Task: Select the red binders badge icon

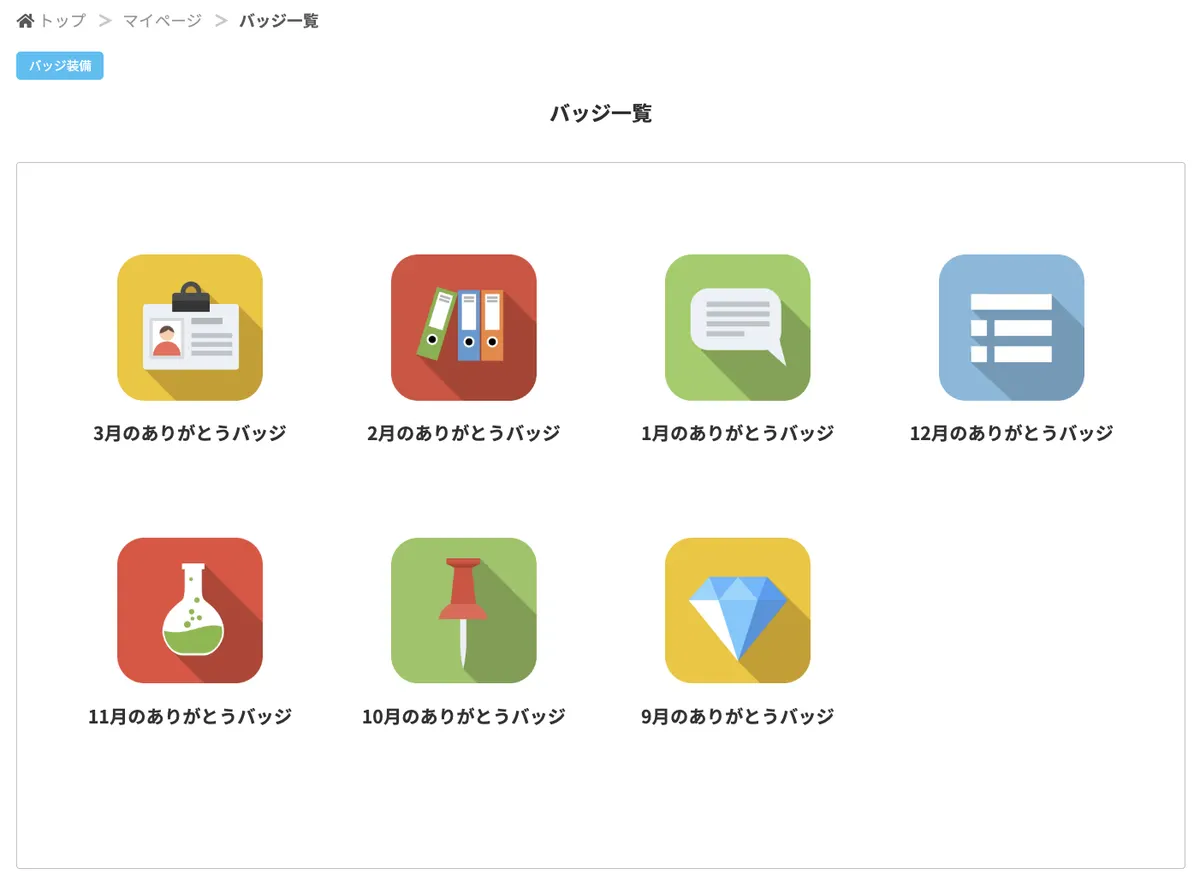Action: pos(464,327)
